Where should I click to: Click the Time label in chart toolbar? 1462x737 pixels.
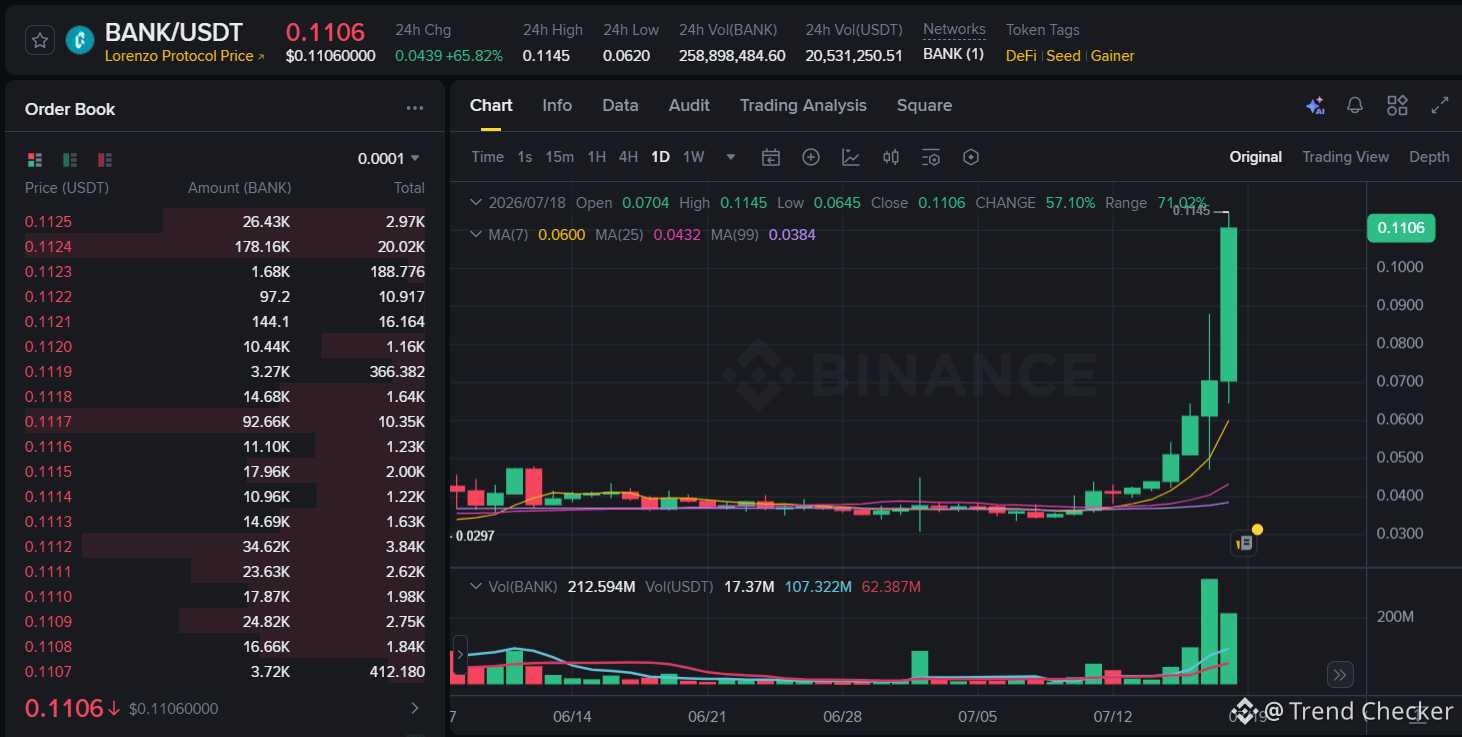point(488,157)
